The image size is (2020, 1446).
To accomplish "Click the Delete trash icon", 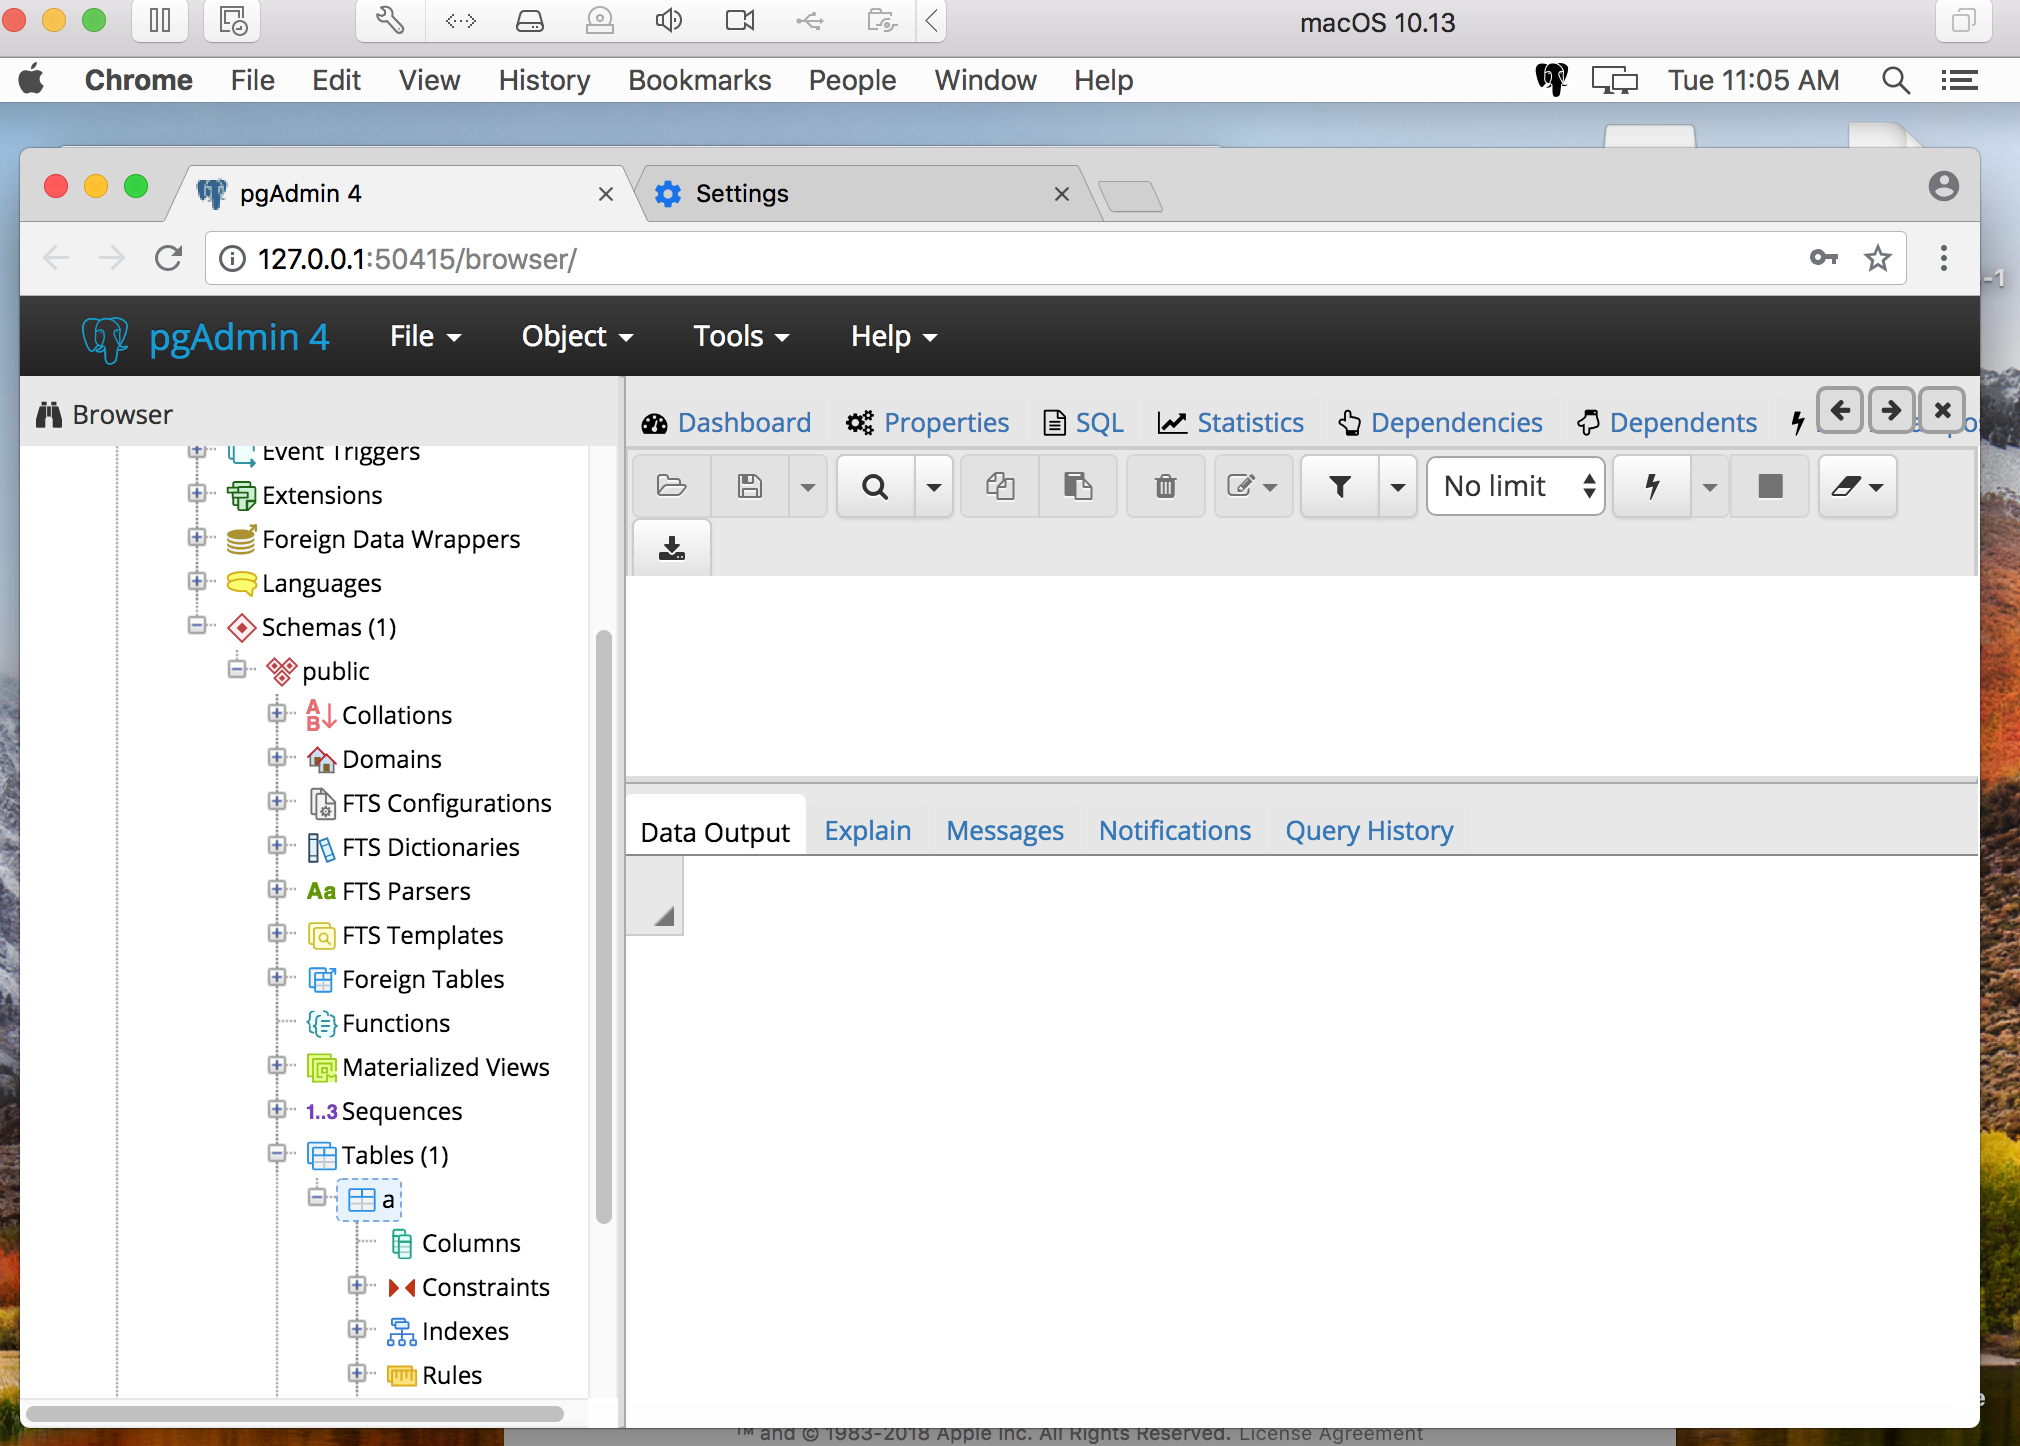I will point(1165,487).
